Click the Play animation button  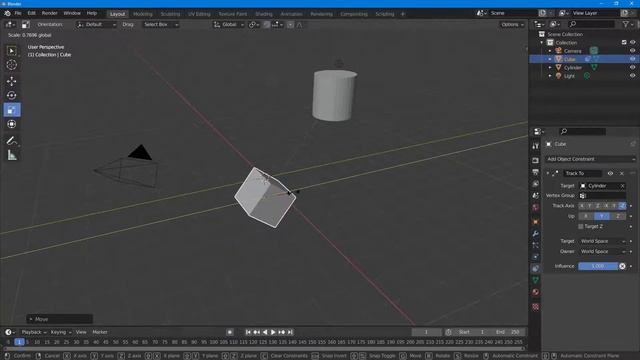tap(273, 332)
